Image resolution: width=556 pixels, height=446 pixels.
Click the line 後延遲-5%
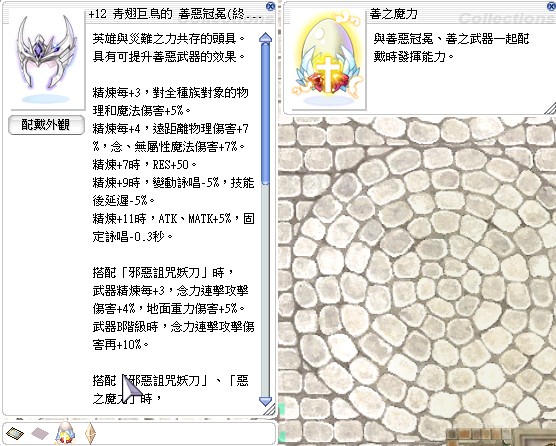pyautogui.click(x=124, y=201)
